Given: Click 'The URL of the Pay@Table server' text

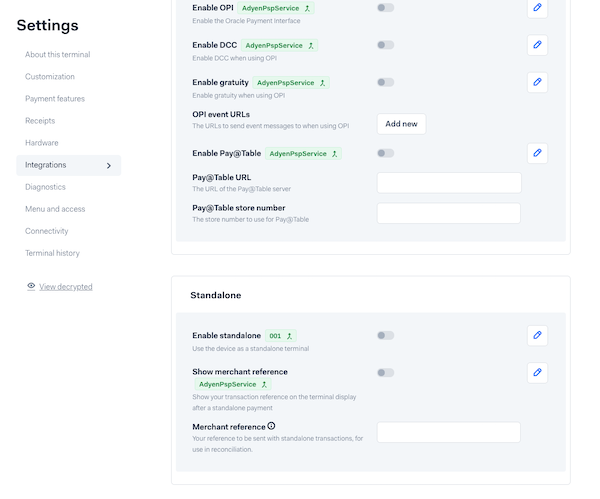Looking at the screenshot, I should (241, 189).
